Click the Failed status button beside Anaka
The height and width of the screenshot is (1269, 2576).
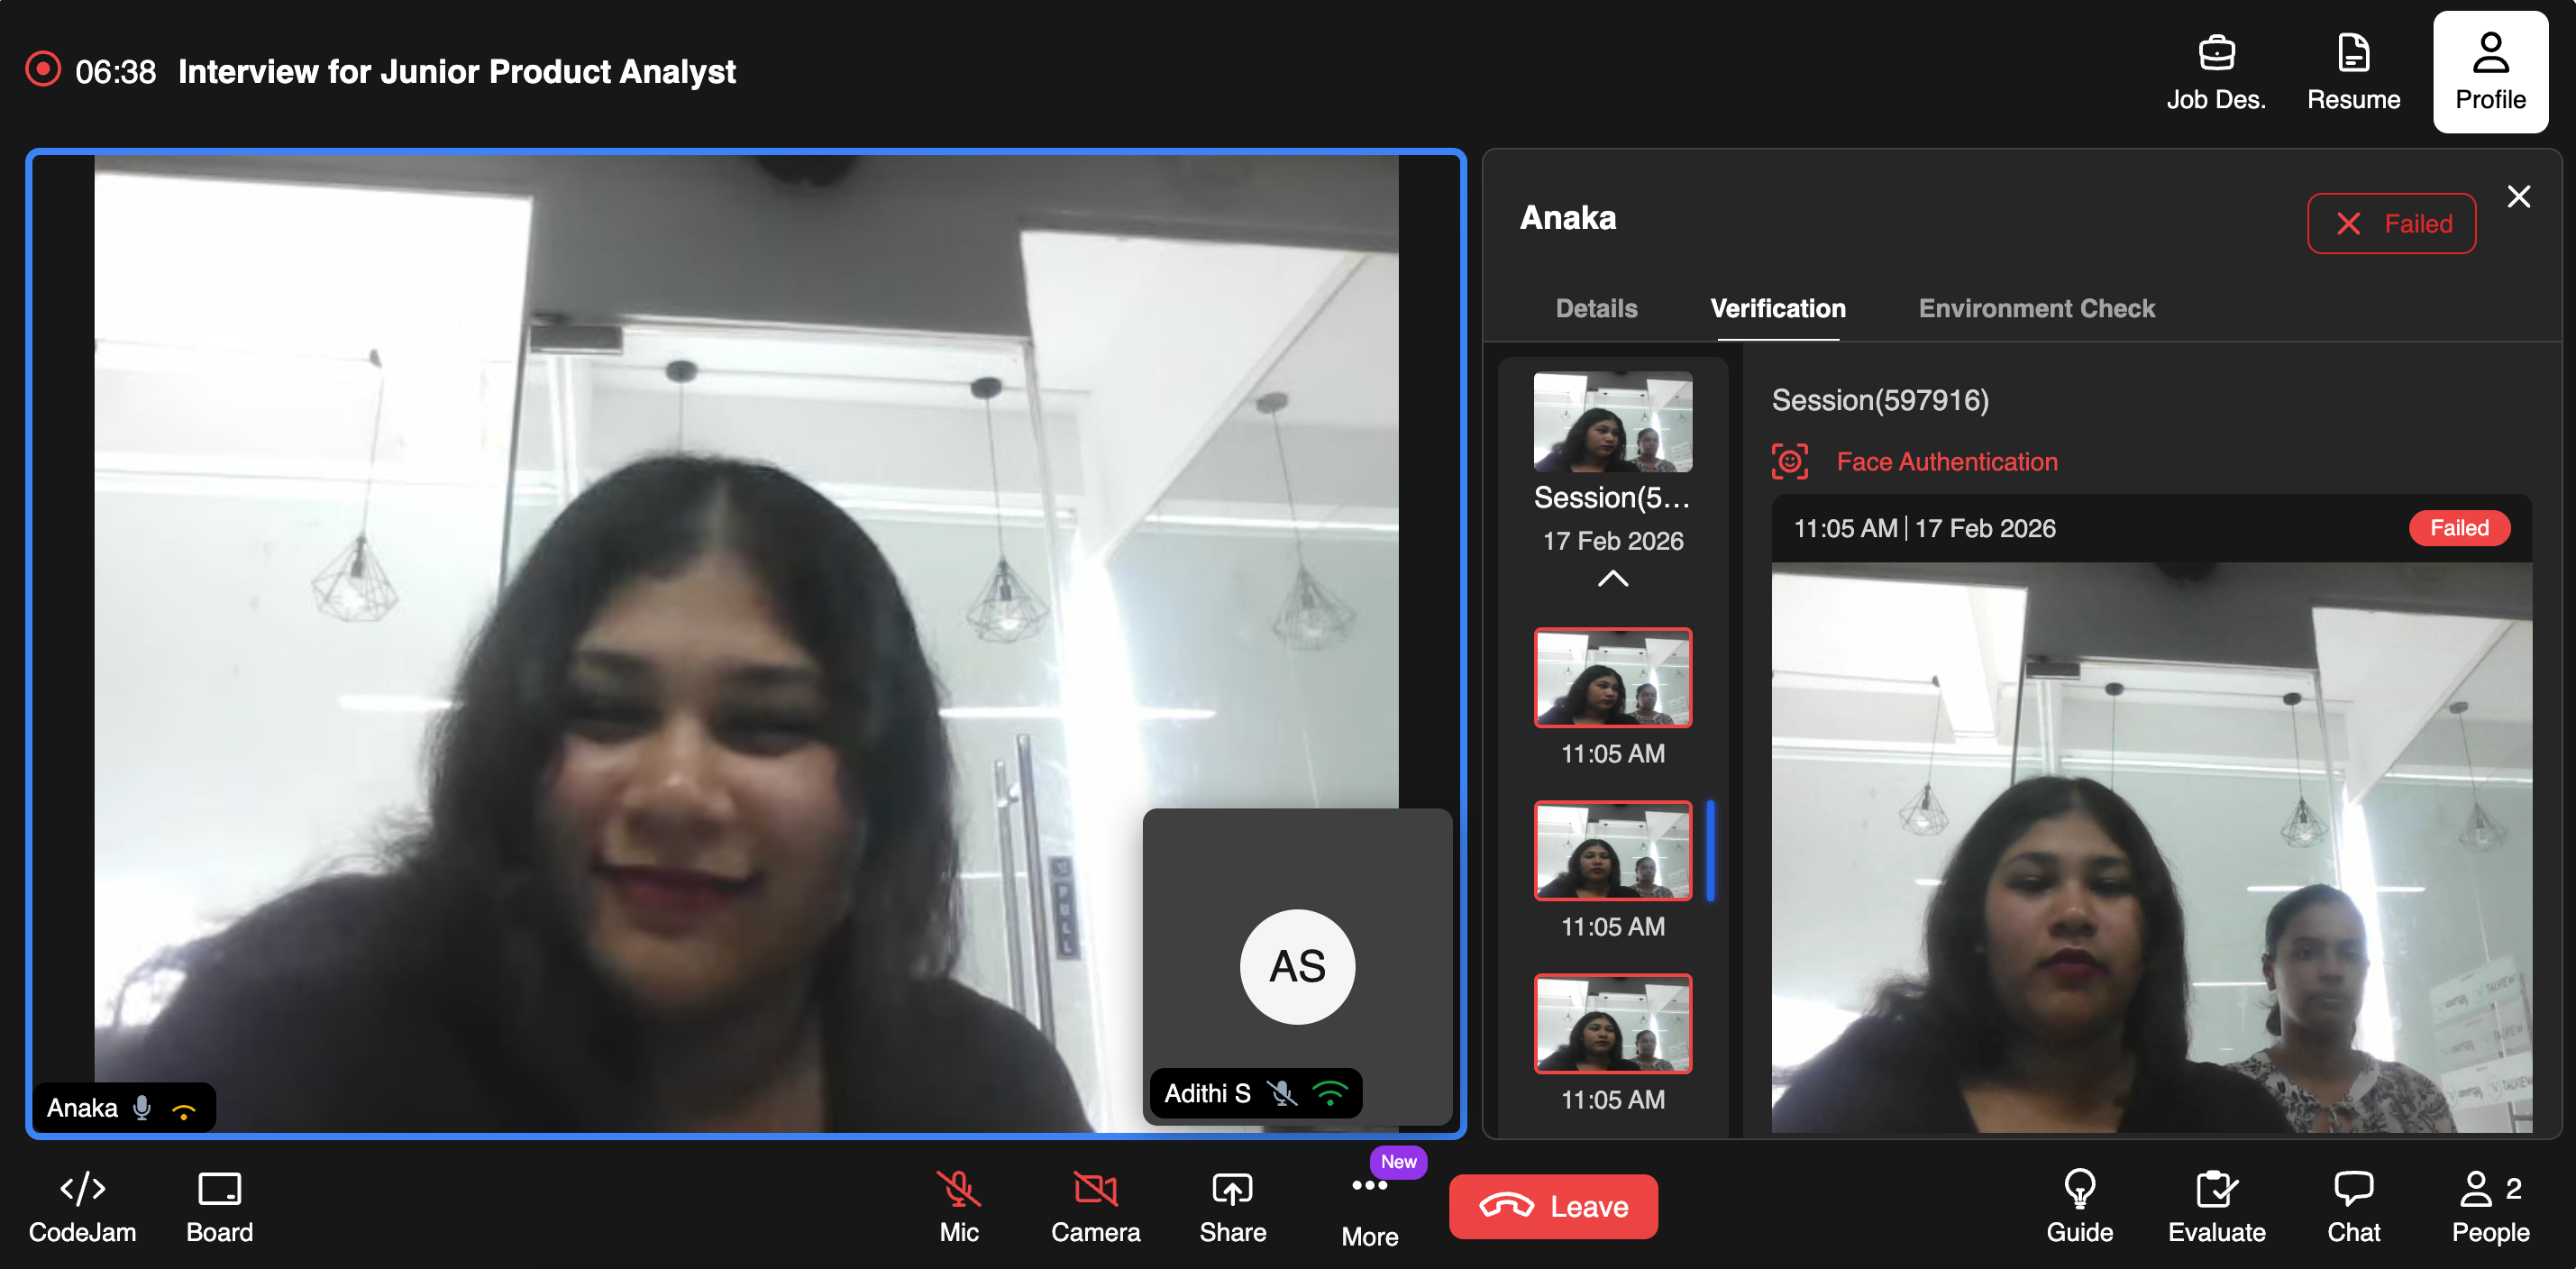click(x=2391, y=223)
